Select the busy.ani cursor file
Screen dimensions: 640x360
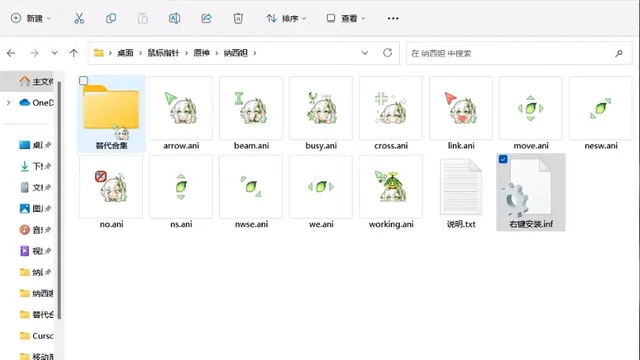(321, 113)
